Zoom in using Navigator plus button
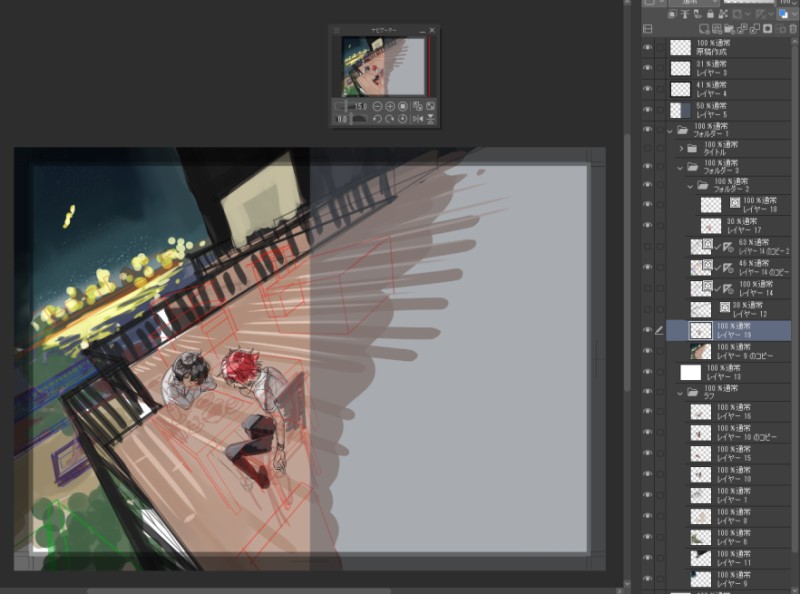Viewport: 800px width, 594px height. (390, 106)
